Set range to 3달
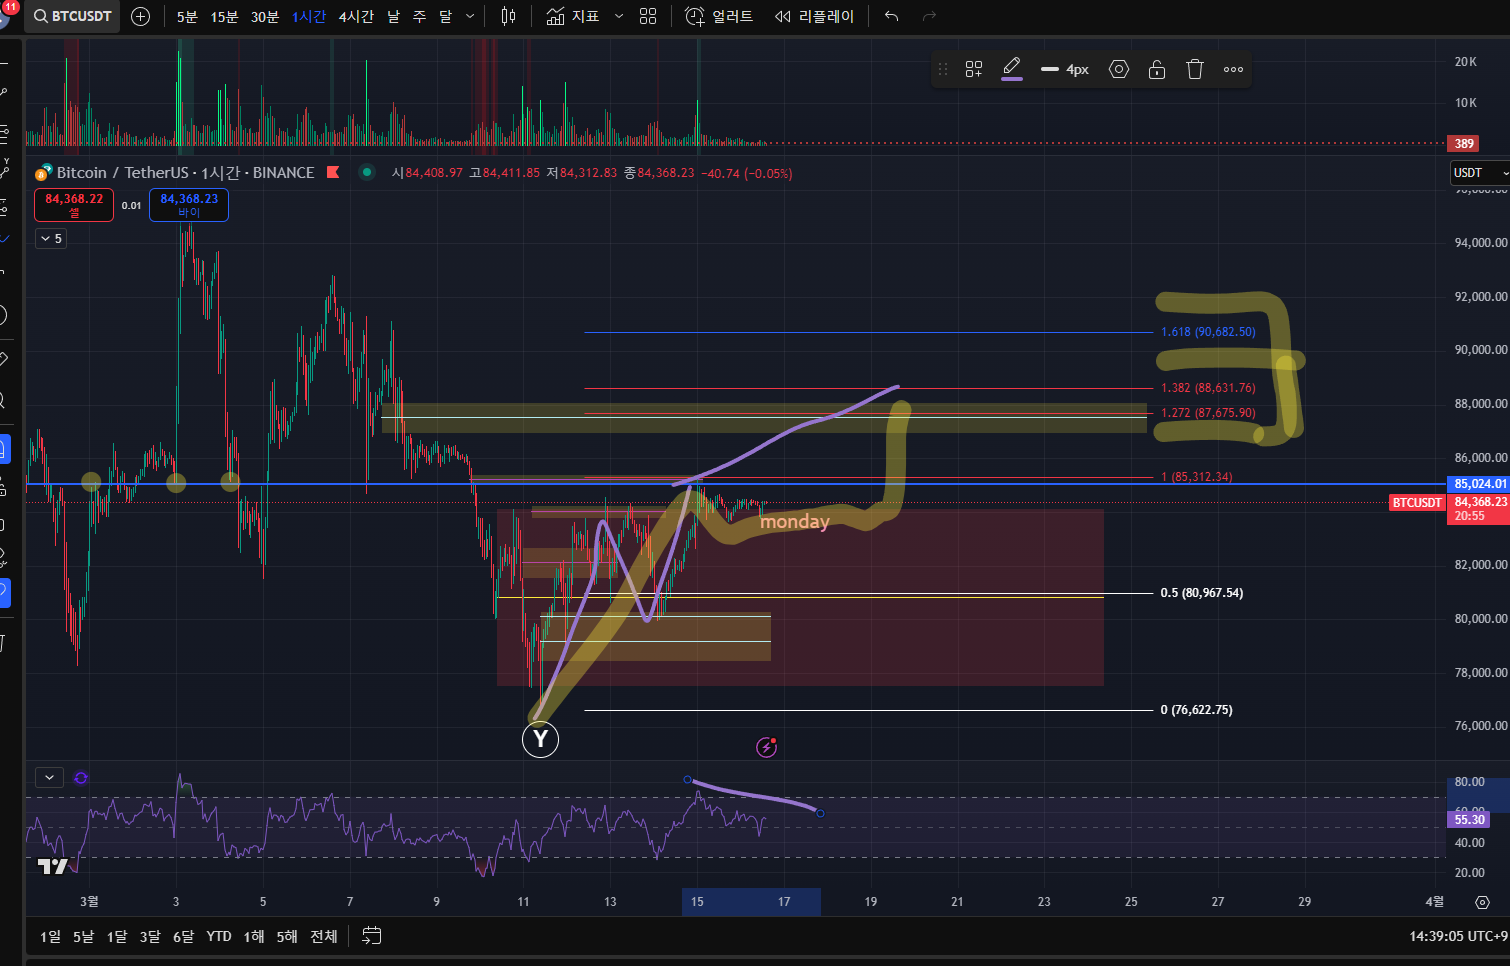This screenshot has height=966, width=1510. click(150, 936)
